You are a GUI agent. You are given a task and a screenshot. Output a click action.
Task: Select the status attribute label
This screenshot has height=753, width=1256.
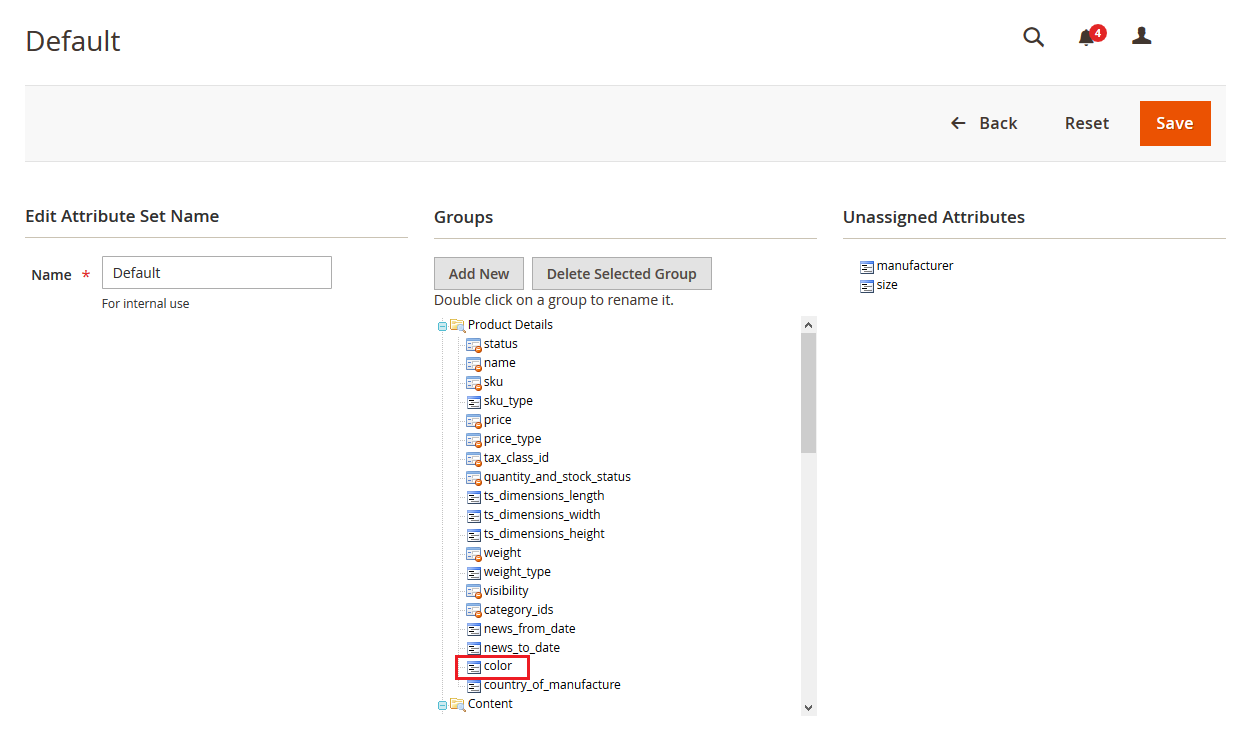tap(501, 344)
